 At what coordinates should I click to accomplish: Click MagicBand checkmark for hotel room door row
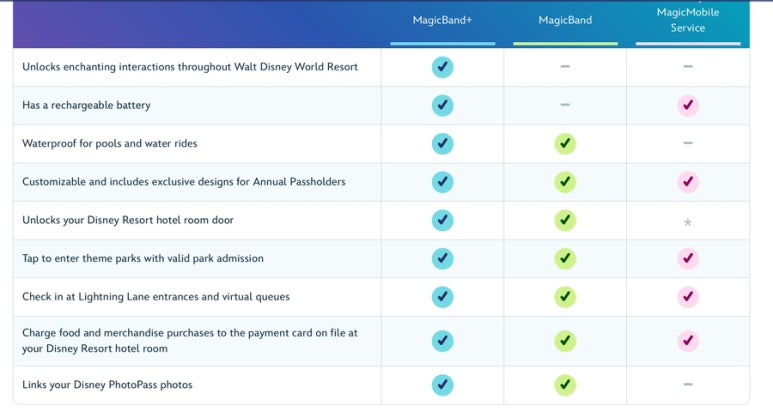tap(565, 220)
